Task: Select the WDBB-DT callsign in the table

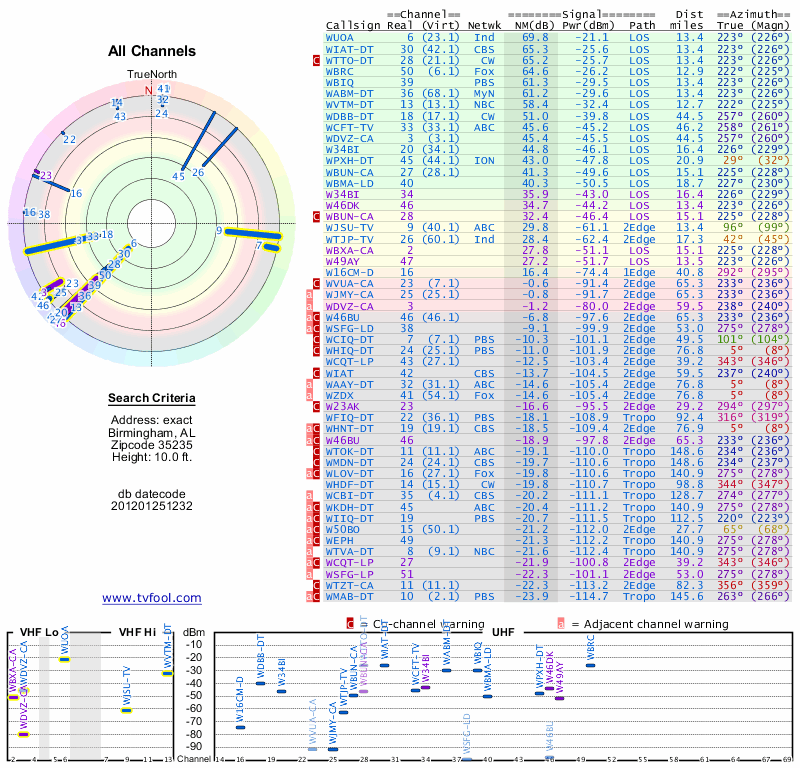Action: 350,116
